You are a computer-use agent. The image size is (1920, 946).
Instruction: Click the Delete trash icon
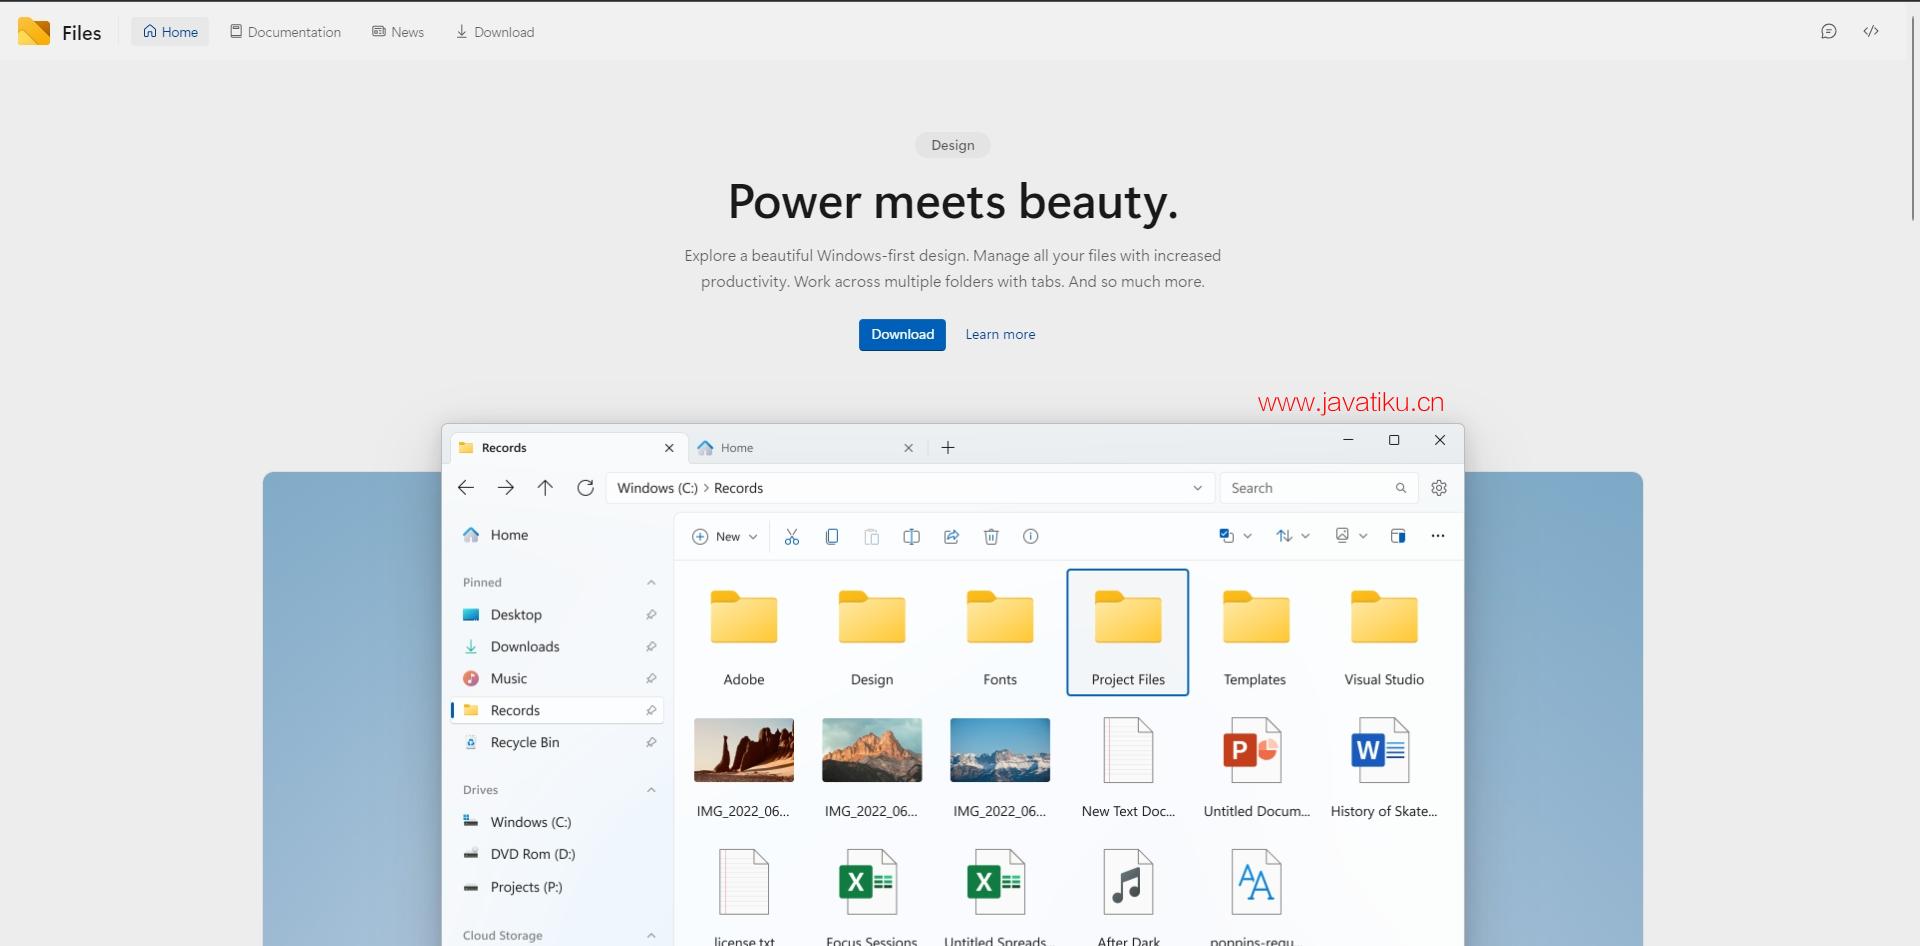click(991, 537)
